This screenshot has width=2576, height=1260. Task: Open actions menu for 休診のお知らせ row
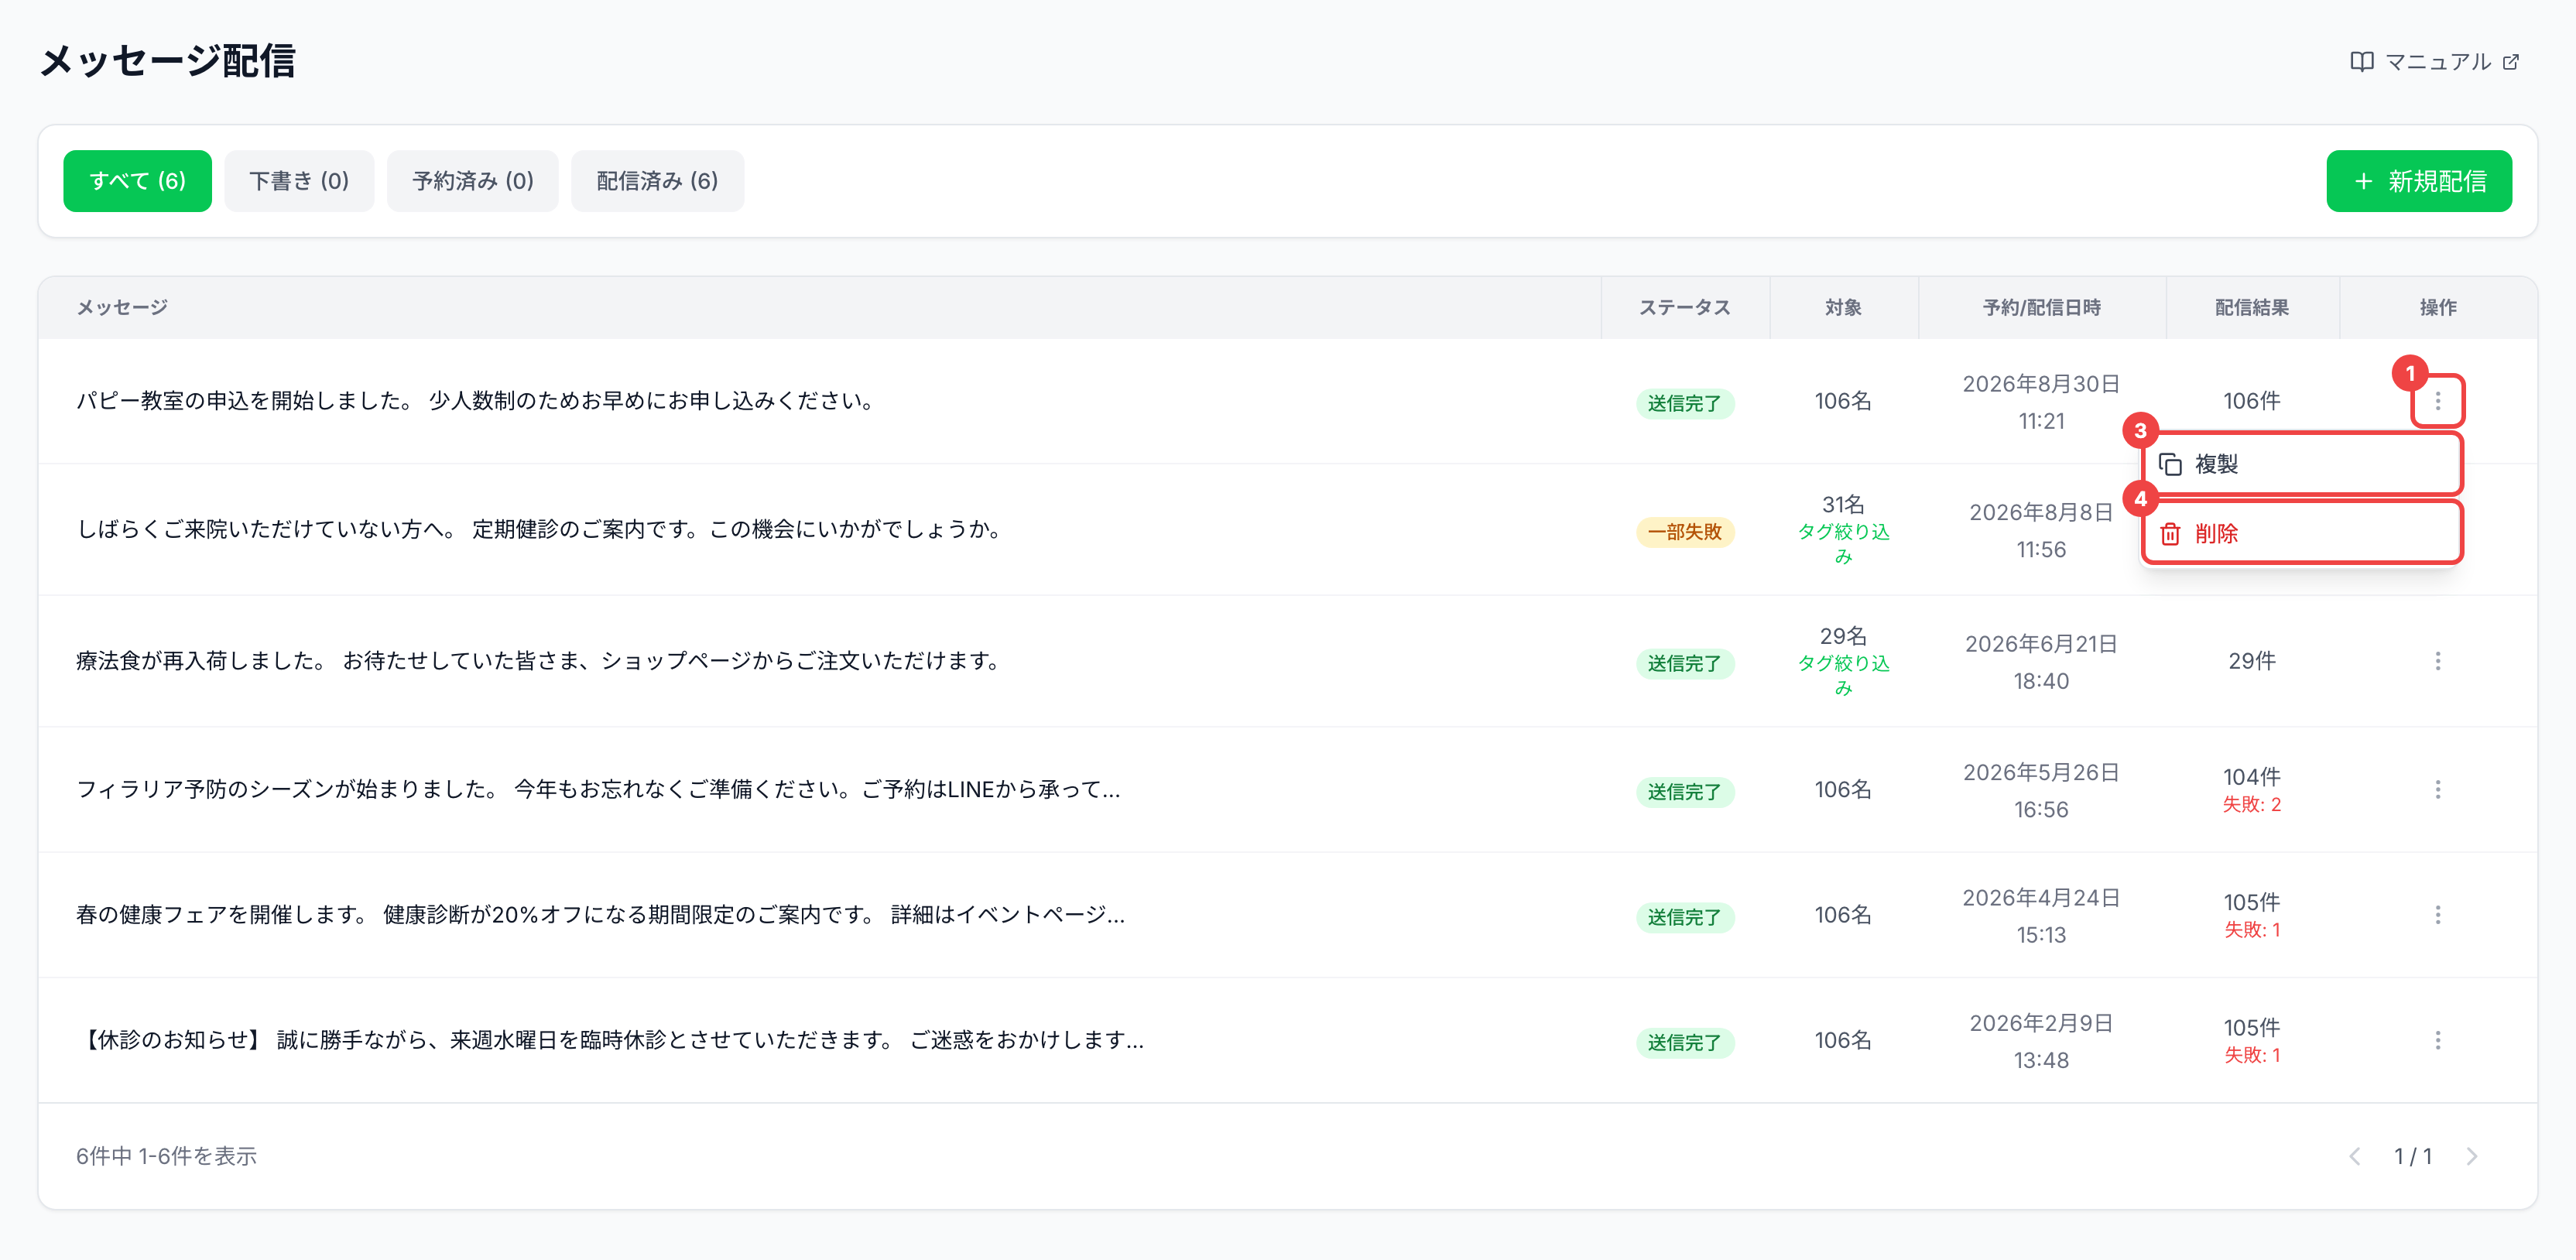click(2437, 1040)
